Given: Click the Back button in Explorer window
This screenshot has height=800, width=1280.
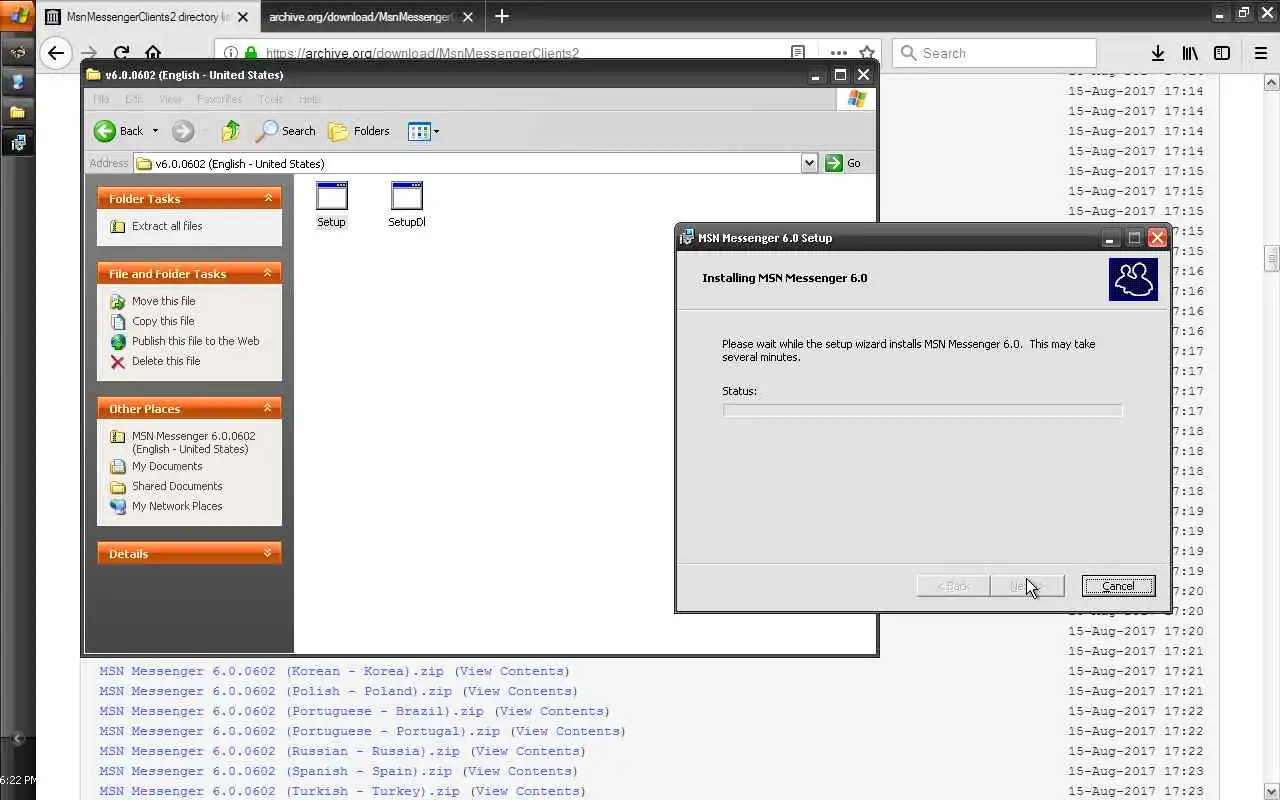Looking at the screenshot, I should (120, 131).
